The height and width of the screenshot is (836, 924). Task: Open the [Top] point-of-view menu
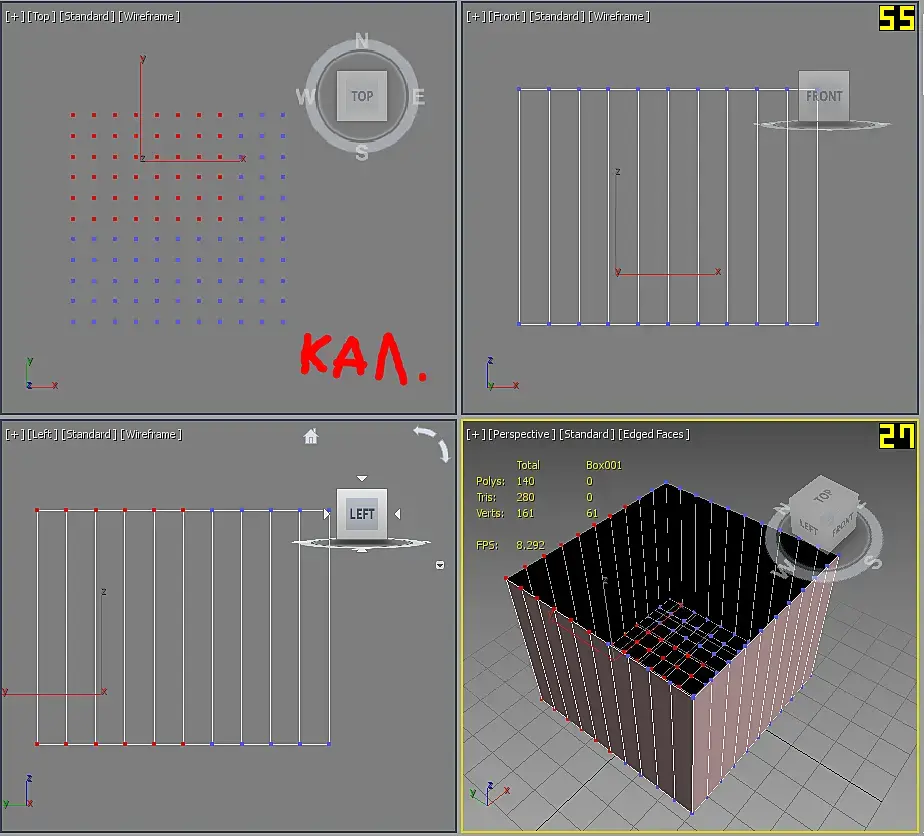pos(41,16)
